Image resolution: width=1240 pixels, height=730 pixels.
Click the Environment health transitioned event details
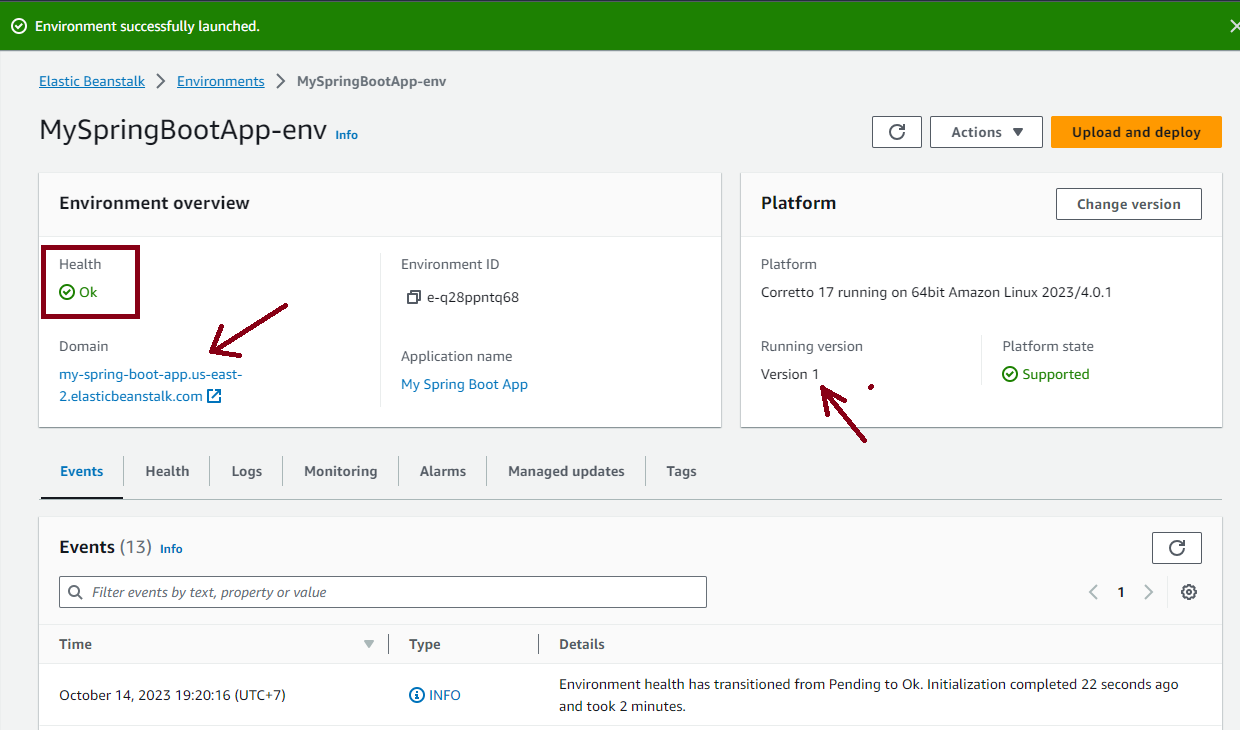pyautogui.click(x=869, y=695)
